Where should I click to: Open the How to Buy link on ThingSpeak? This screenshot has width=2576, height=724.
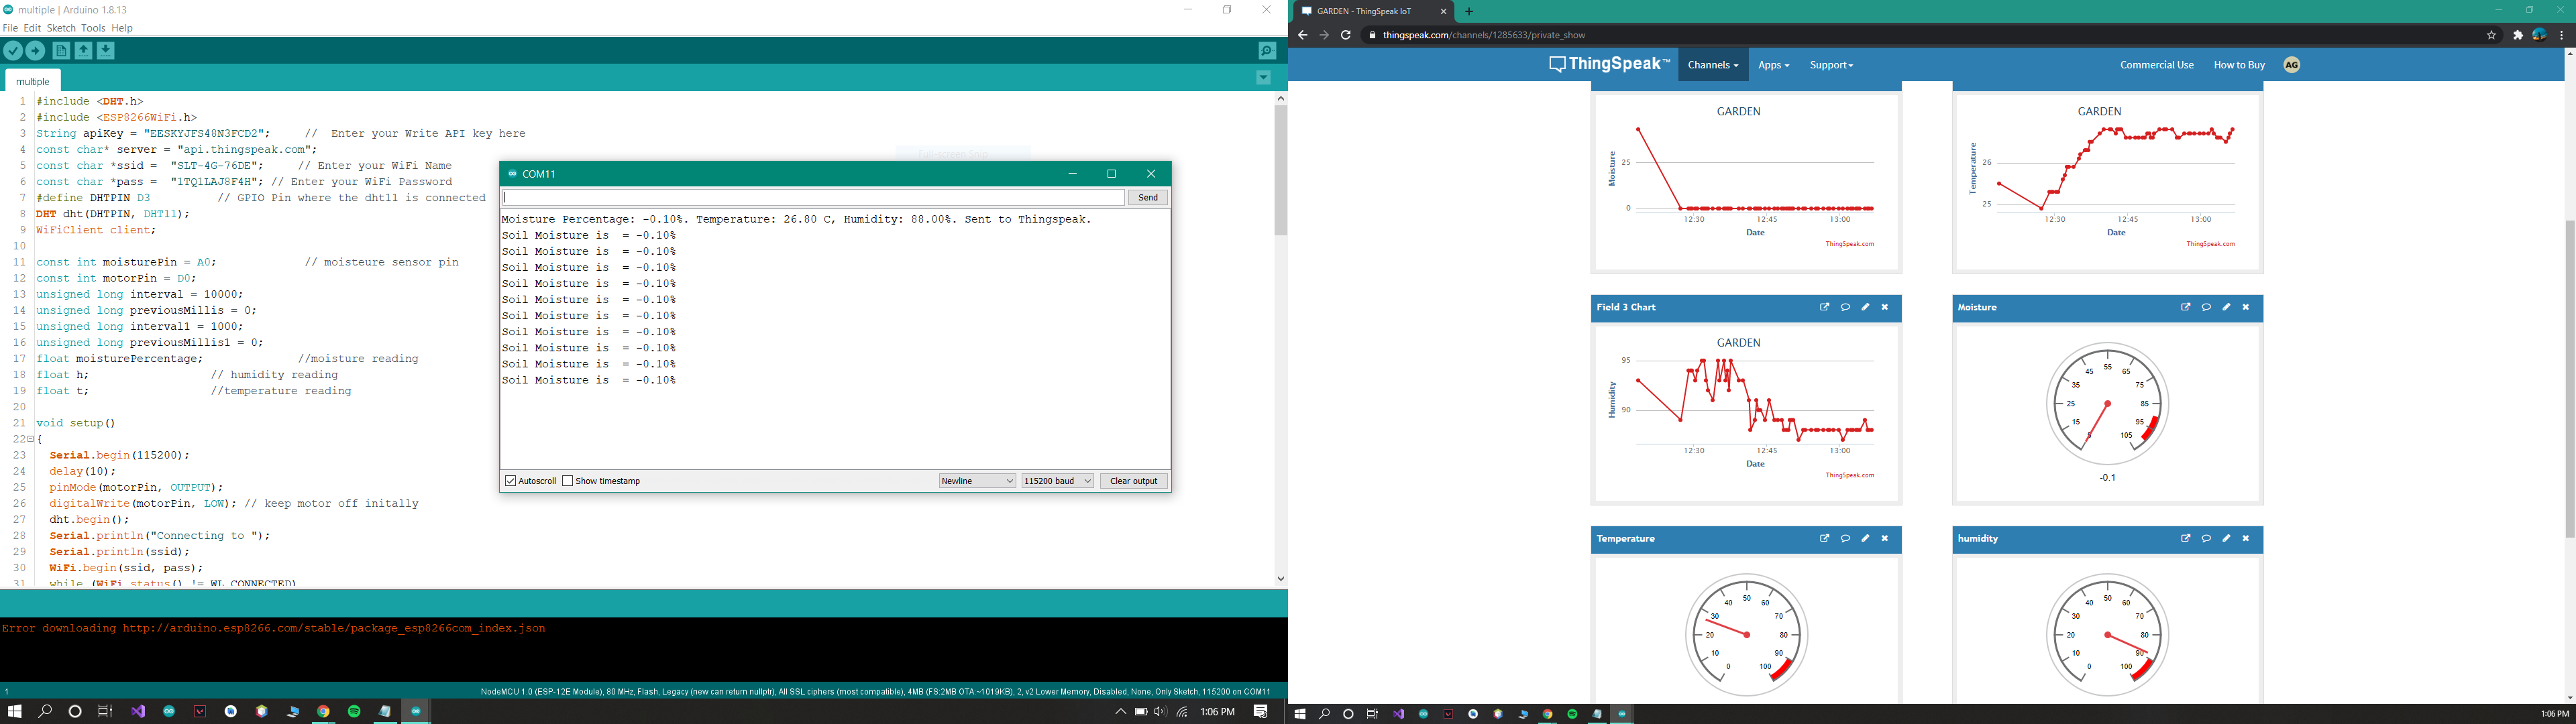[x=2239, y=64]
